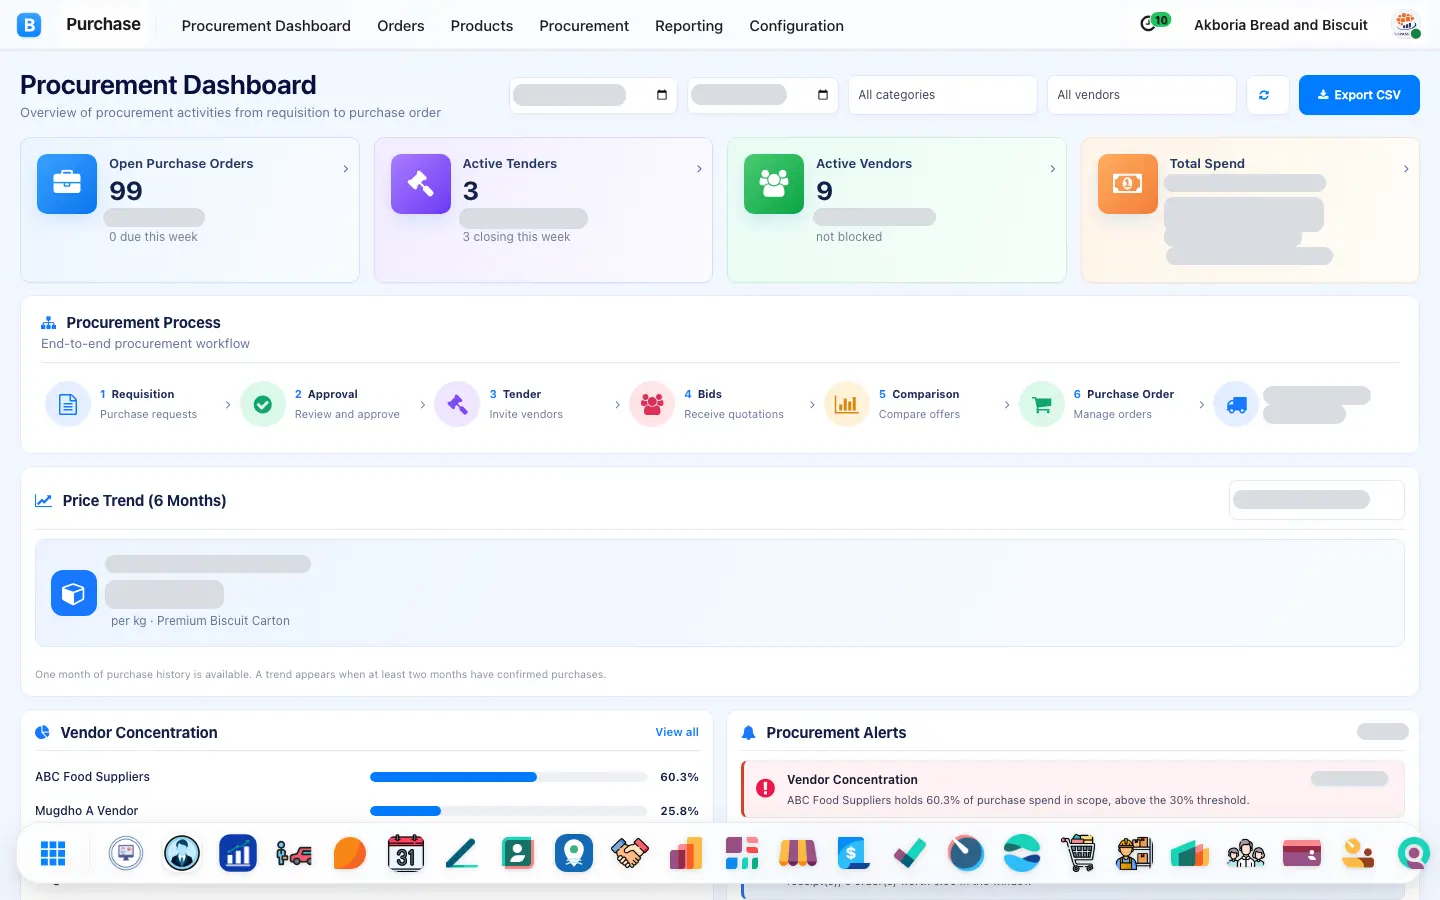Click the Vendor Concentration alert card
1440x900 pixels.
[1073, 789]
